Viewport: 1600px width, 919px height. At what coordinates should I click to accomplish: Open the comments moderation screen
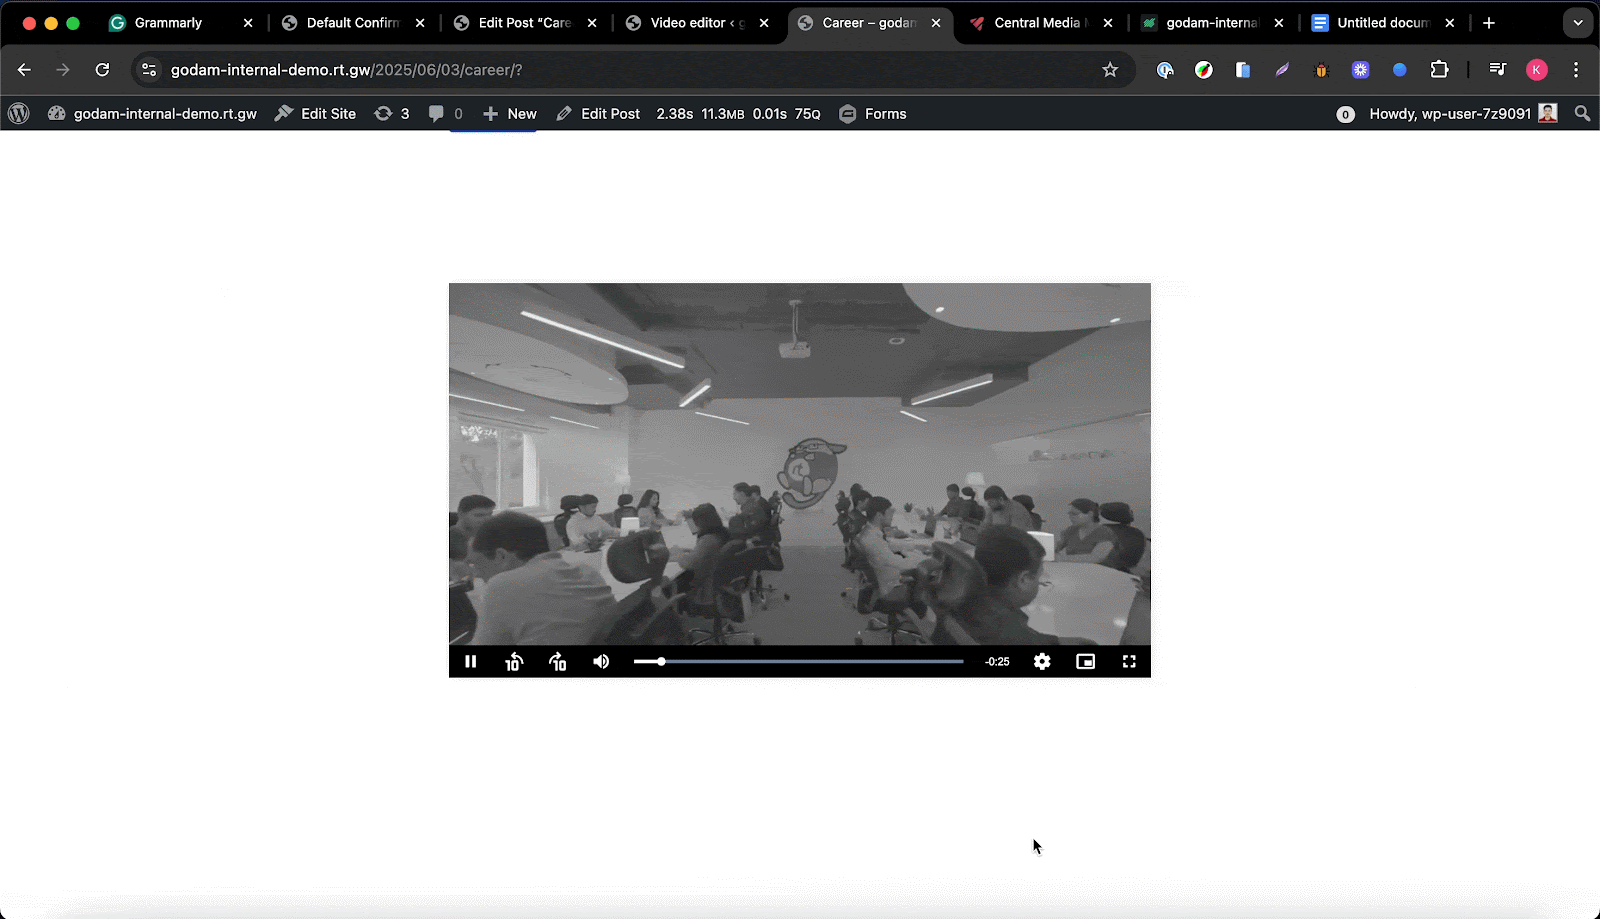coord(444,113)
